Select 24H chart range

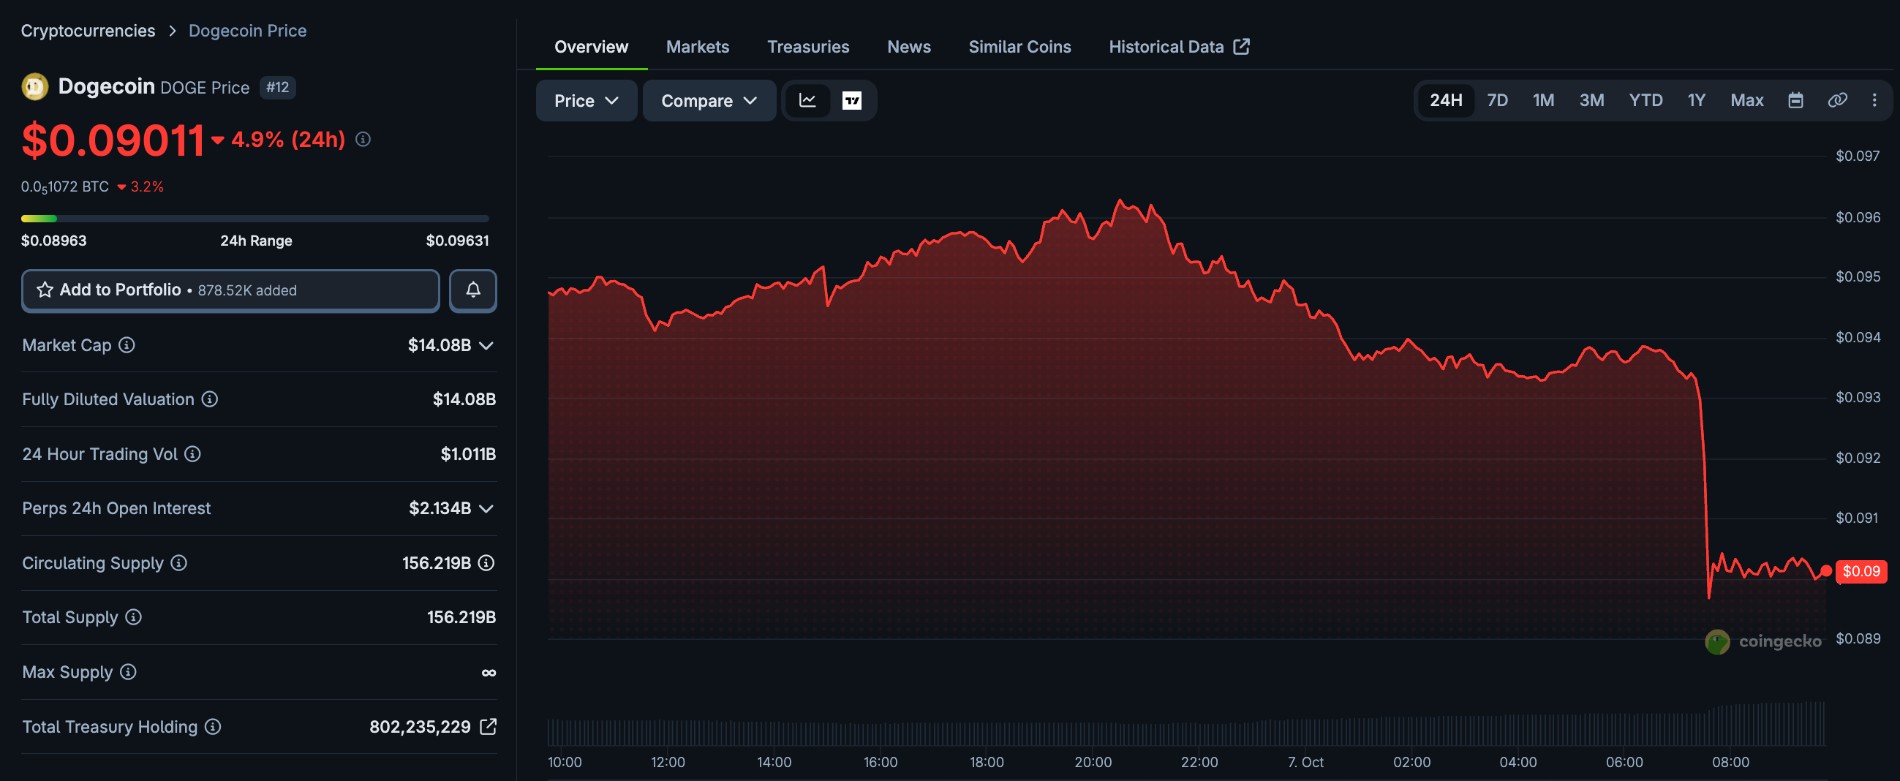pyautogui.click(x=1446, y=100)
